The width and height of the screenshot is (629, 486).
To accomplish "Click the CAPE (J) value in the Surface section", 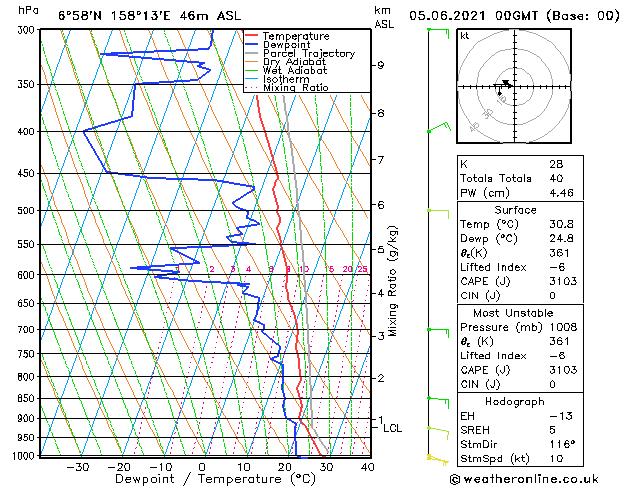I will [563, 281].
